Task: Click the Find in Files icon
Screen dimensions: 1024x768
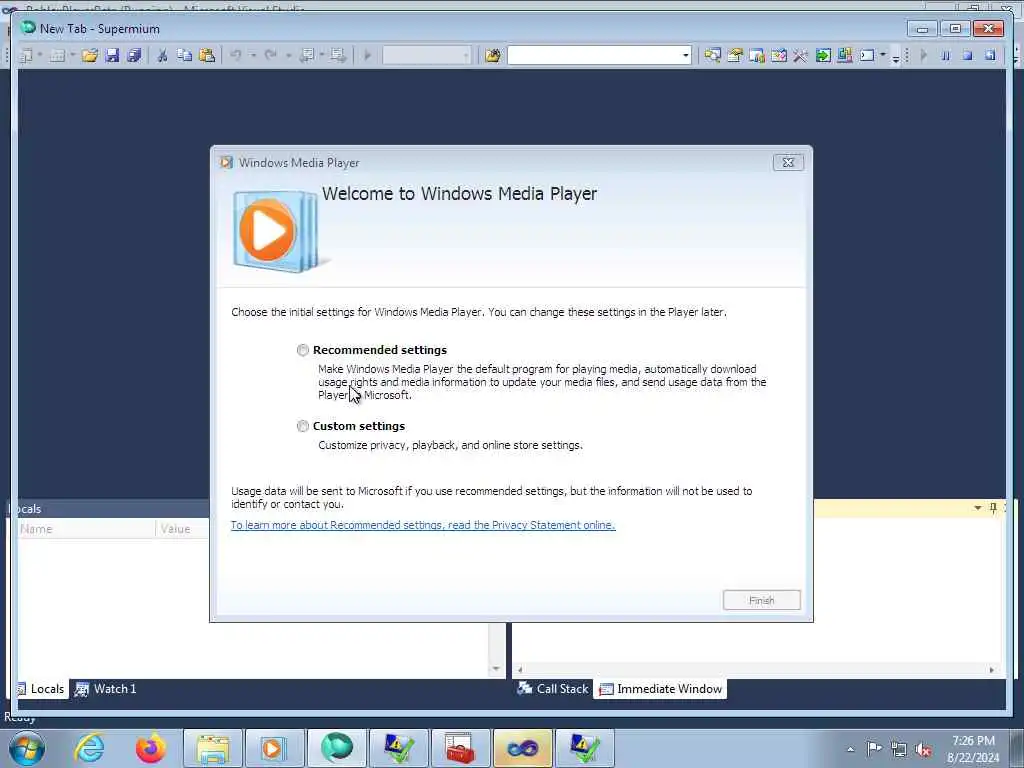Action: pyautogui.click(x=493, y=56)
